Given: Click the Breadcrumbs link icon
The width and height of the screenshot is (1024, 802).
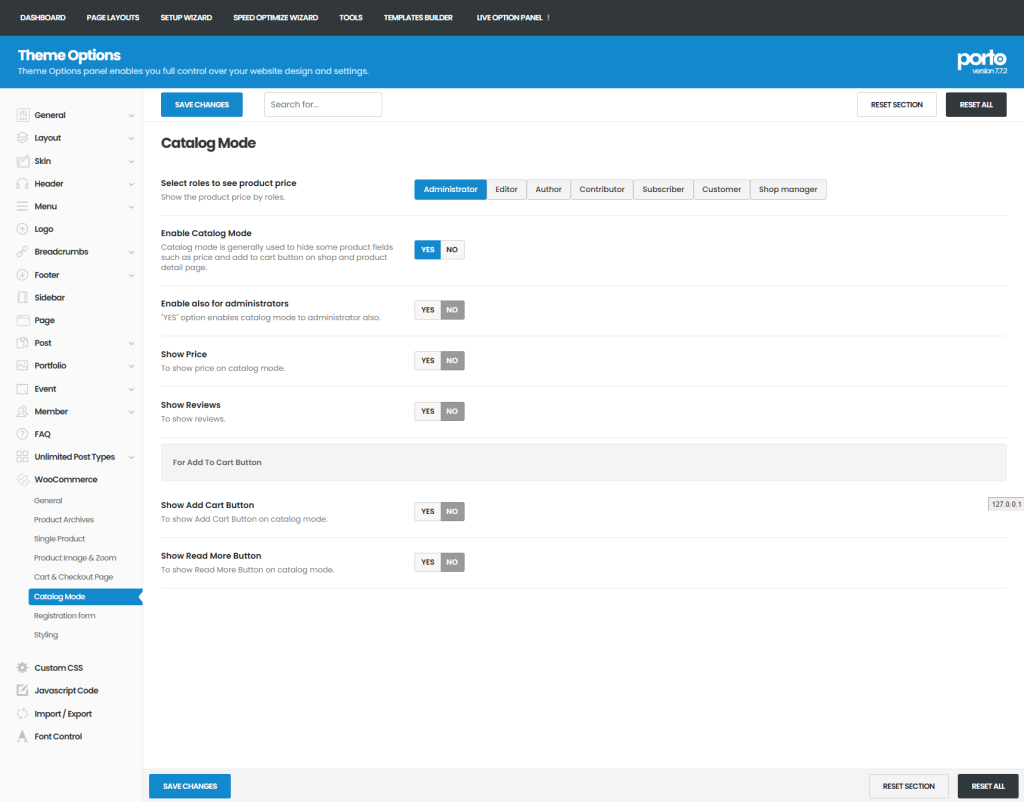Looking at the screenshot, I should (23, 252).
